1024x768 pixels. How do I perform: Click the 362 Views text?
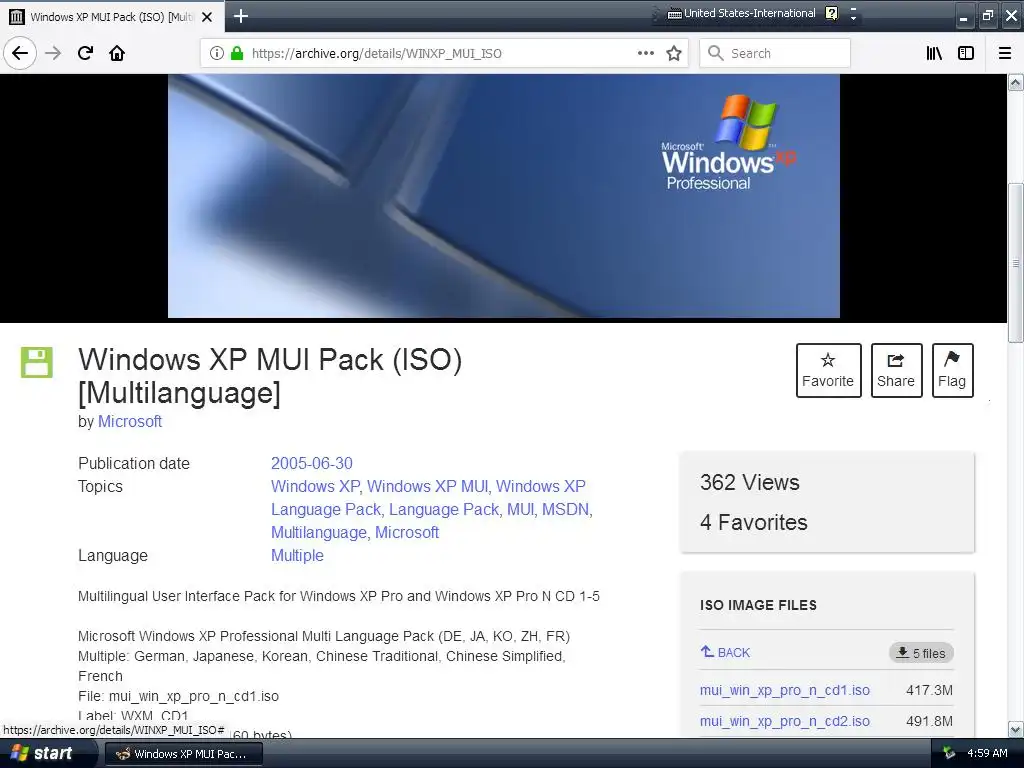pos(750,482)
